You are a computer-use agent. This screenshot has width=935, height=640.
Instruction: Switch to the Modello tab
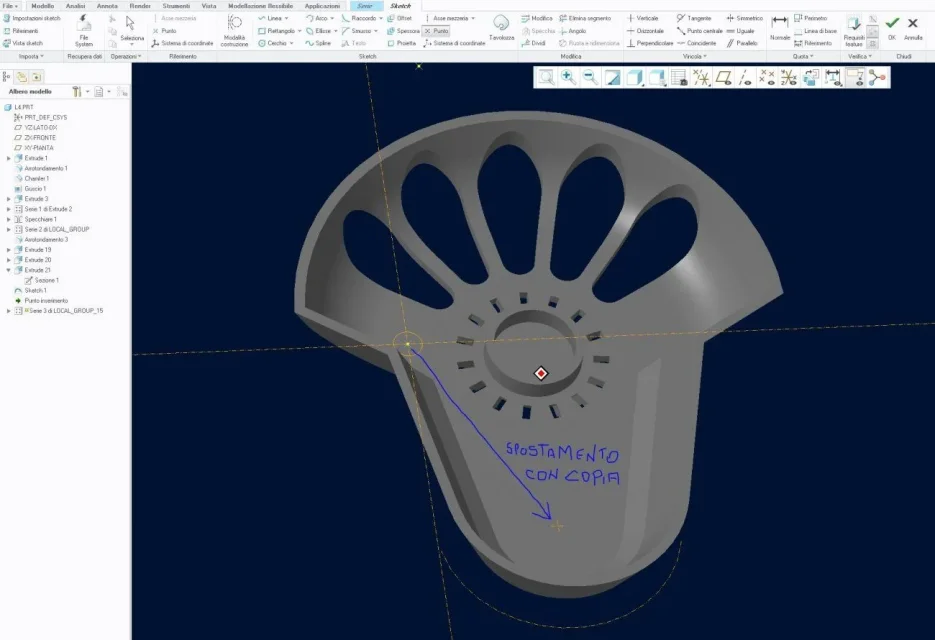pos(42,6)
